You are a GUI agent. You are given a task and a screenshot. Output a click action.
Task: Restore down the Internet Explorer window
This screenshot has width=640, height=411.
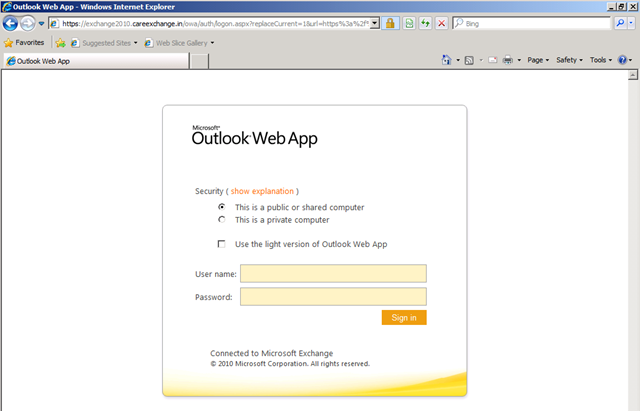point(621,7)
